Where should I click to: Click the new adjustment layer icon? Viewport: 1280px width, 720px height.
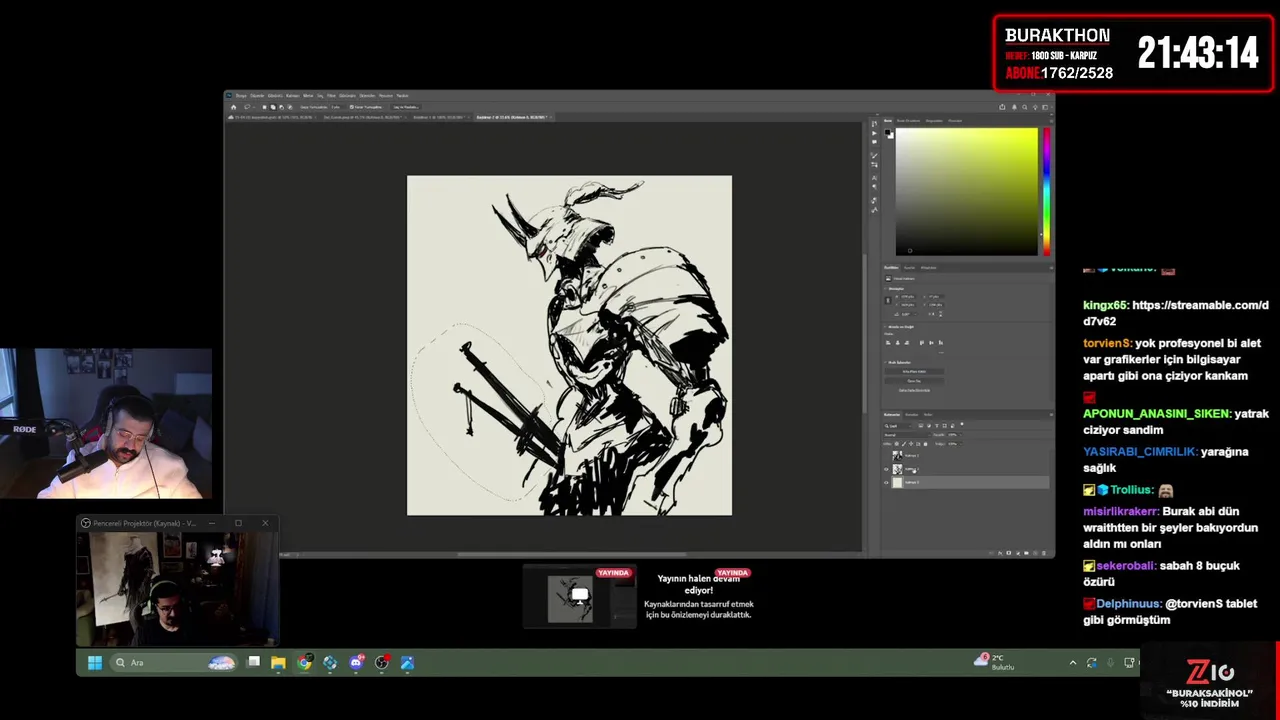pos(1018,553)
